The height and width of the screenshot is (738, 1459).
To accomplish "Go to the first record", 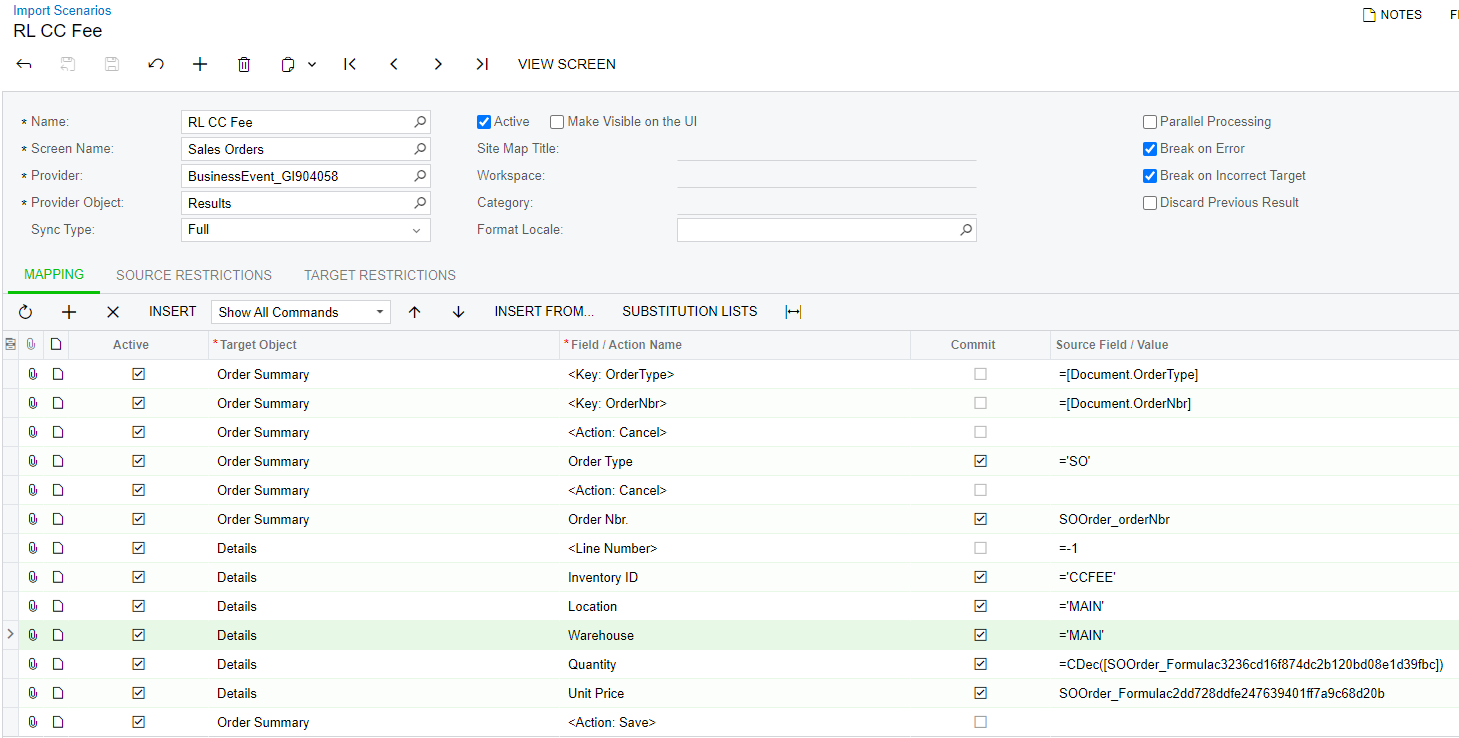I will (x=350, y=64).
